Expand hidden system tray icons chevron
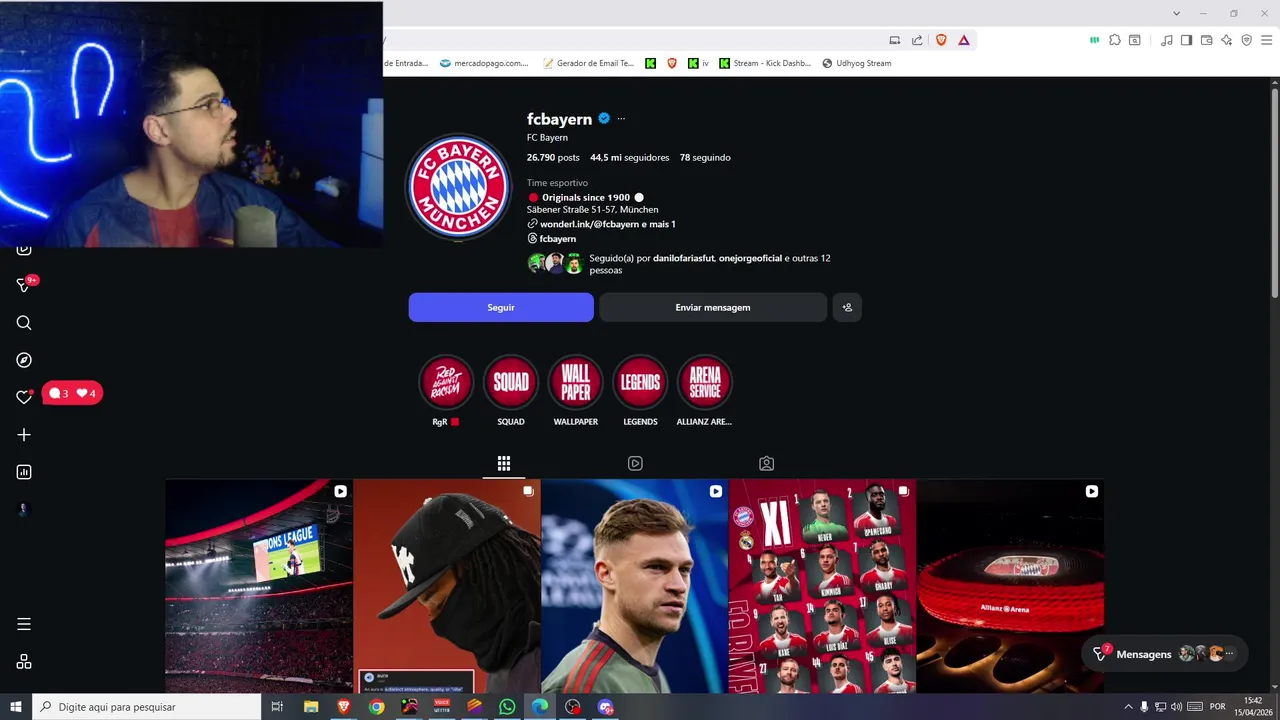 click(1128, 707)
